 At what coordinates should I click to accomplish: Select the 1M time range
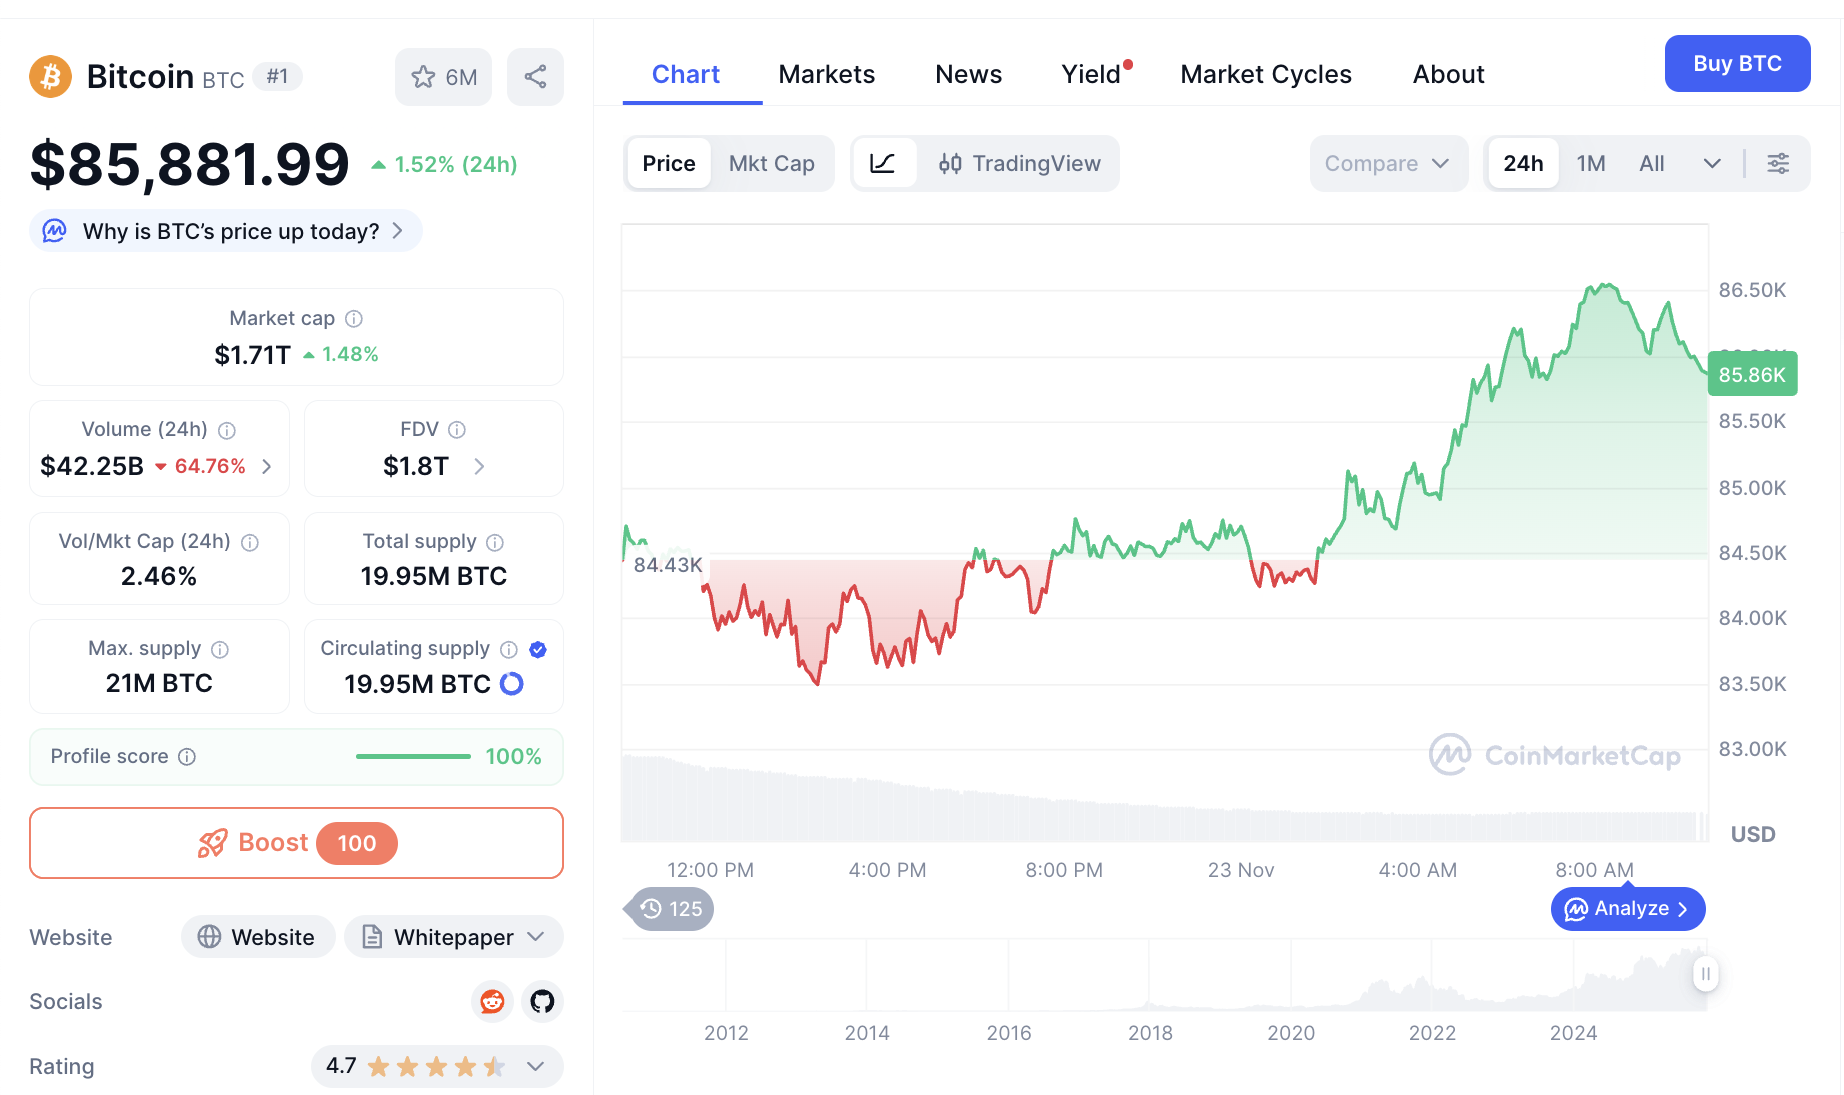tap(1590, 163)
